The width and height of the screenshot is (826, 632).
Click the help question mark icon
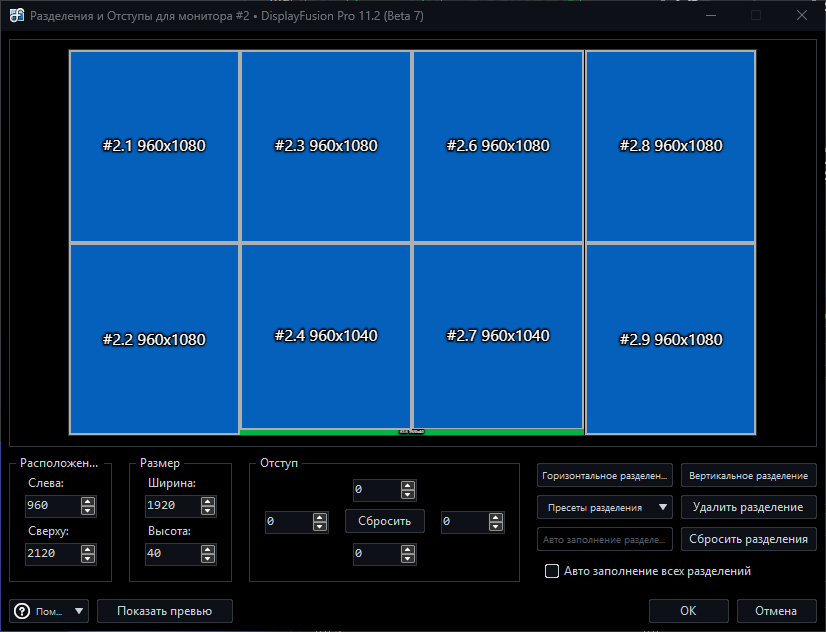click(22, 611)
